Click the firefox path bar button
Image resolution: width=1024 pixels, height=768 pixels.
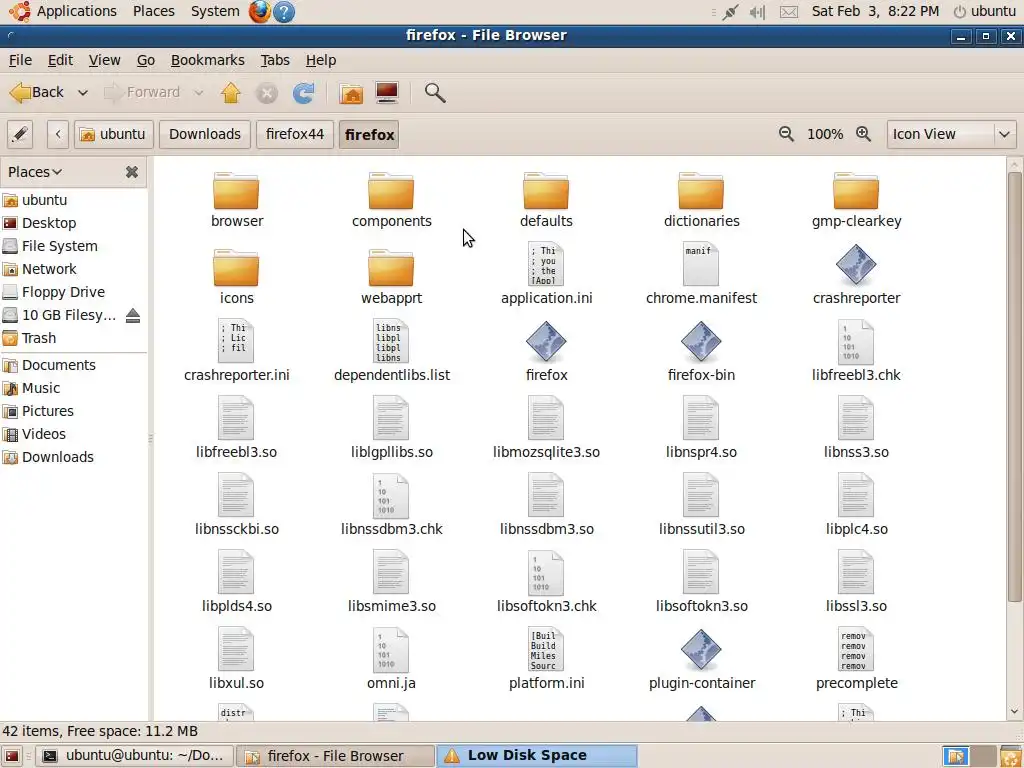369,135
